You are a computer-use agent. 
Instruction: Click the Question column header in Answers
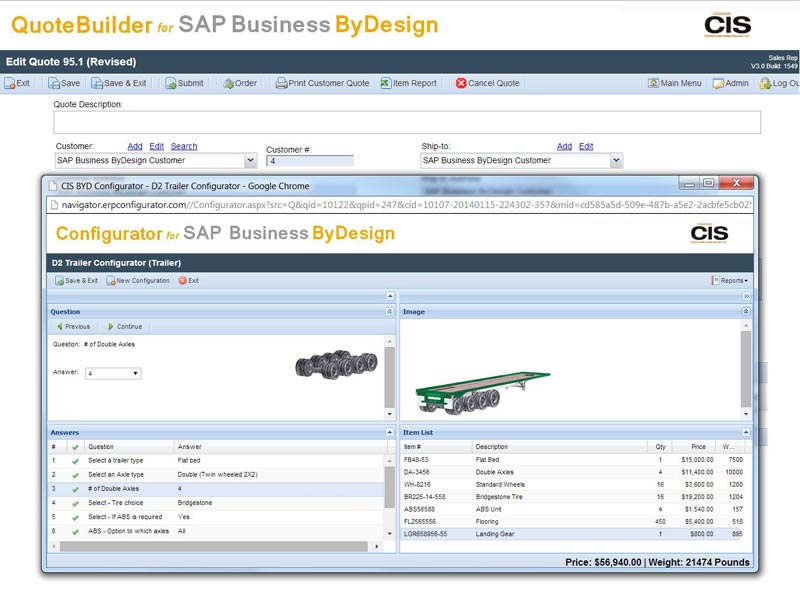130,447
